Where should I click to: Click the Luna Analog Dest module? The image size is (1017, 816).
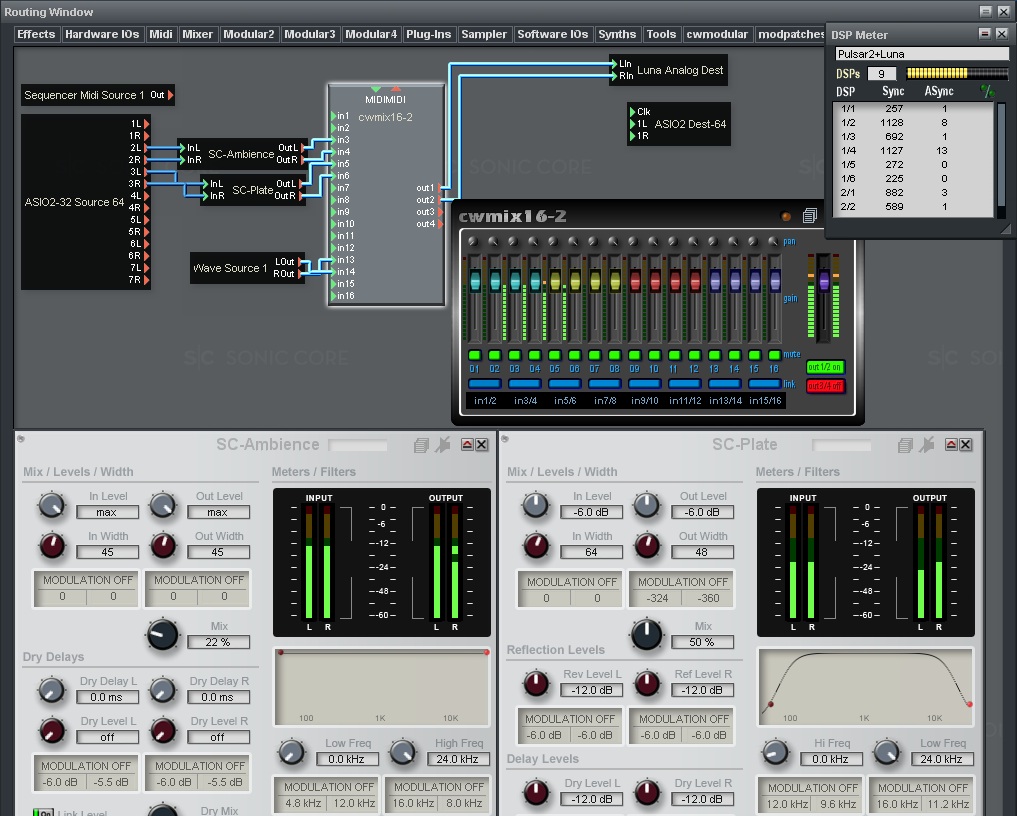(x=680, y=71)
